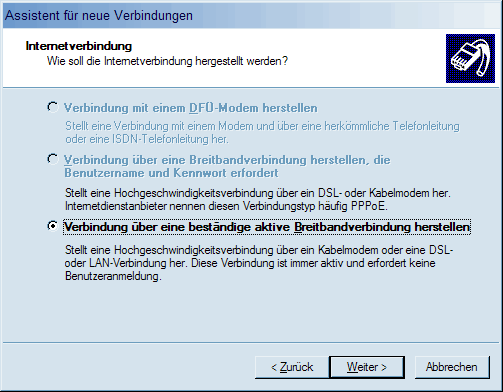Click the description mentioning 'herkömmliche Telefonleitung'
503x392 pixels.
262,126
